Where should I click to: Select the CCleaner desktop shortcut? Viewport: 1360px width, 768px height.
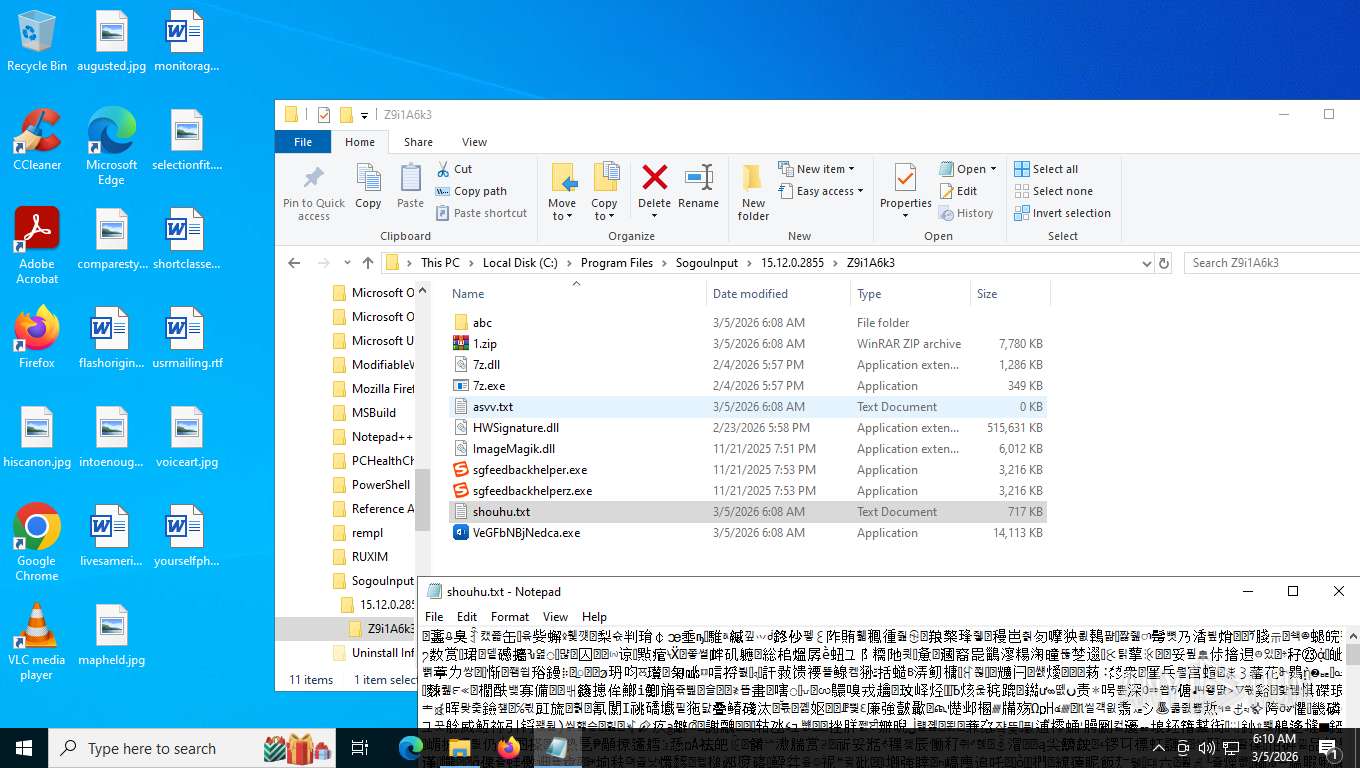click(x=37, y=139)
